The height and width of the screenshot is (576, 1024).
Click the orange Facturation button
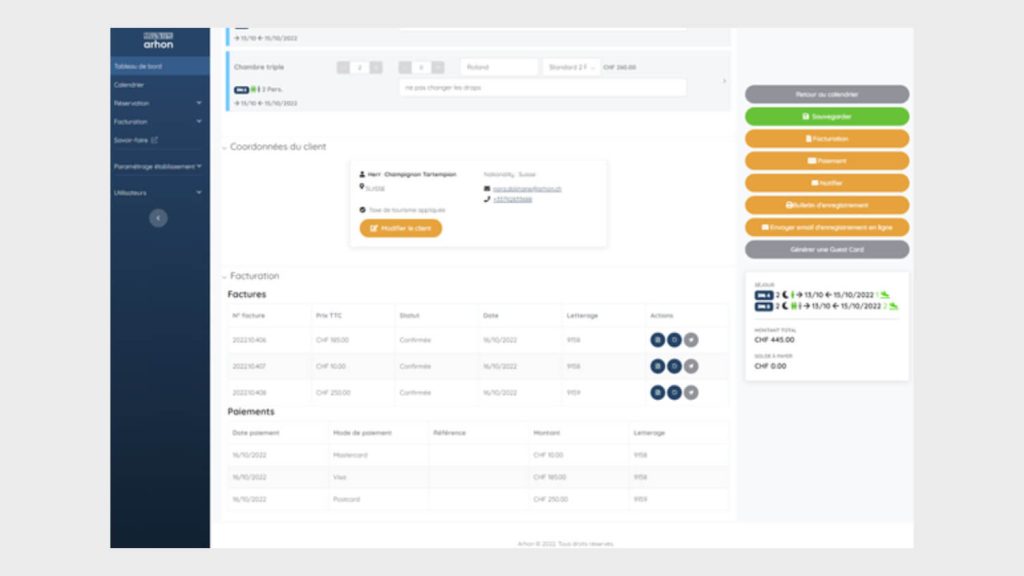pos(827,138)
